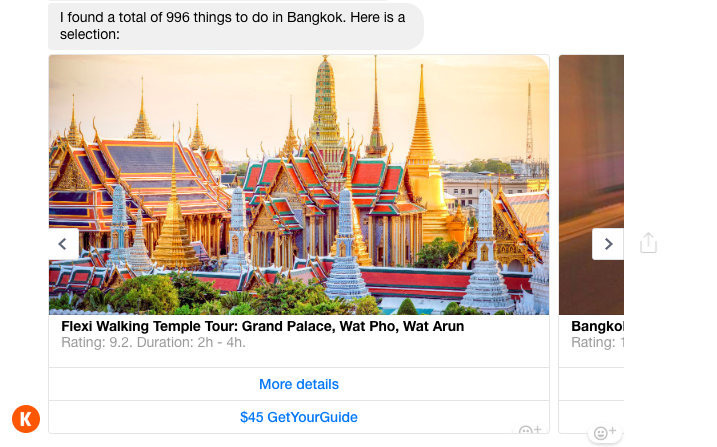Viewport: 717px width, 447px height.
Task: Click the empty space right of message bubble
Action: (x=560, y=26)
